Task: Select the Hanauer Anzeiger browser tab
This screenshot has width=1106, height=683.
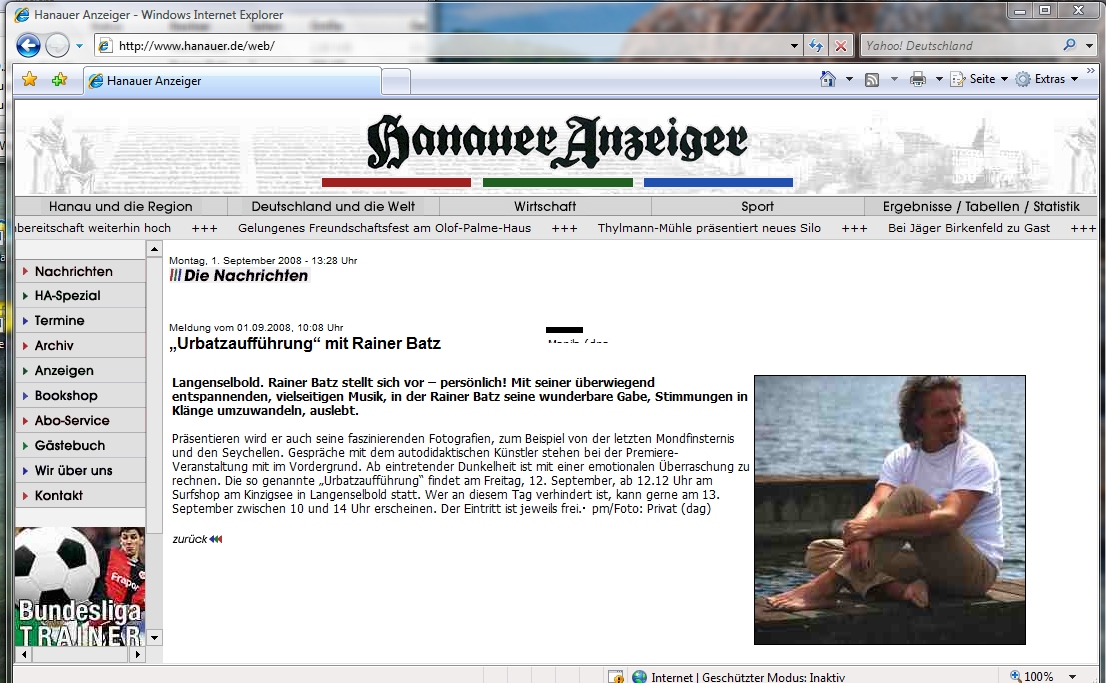Action: point(232,81)
